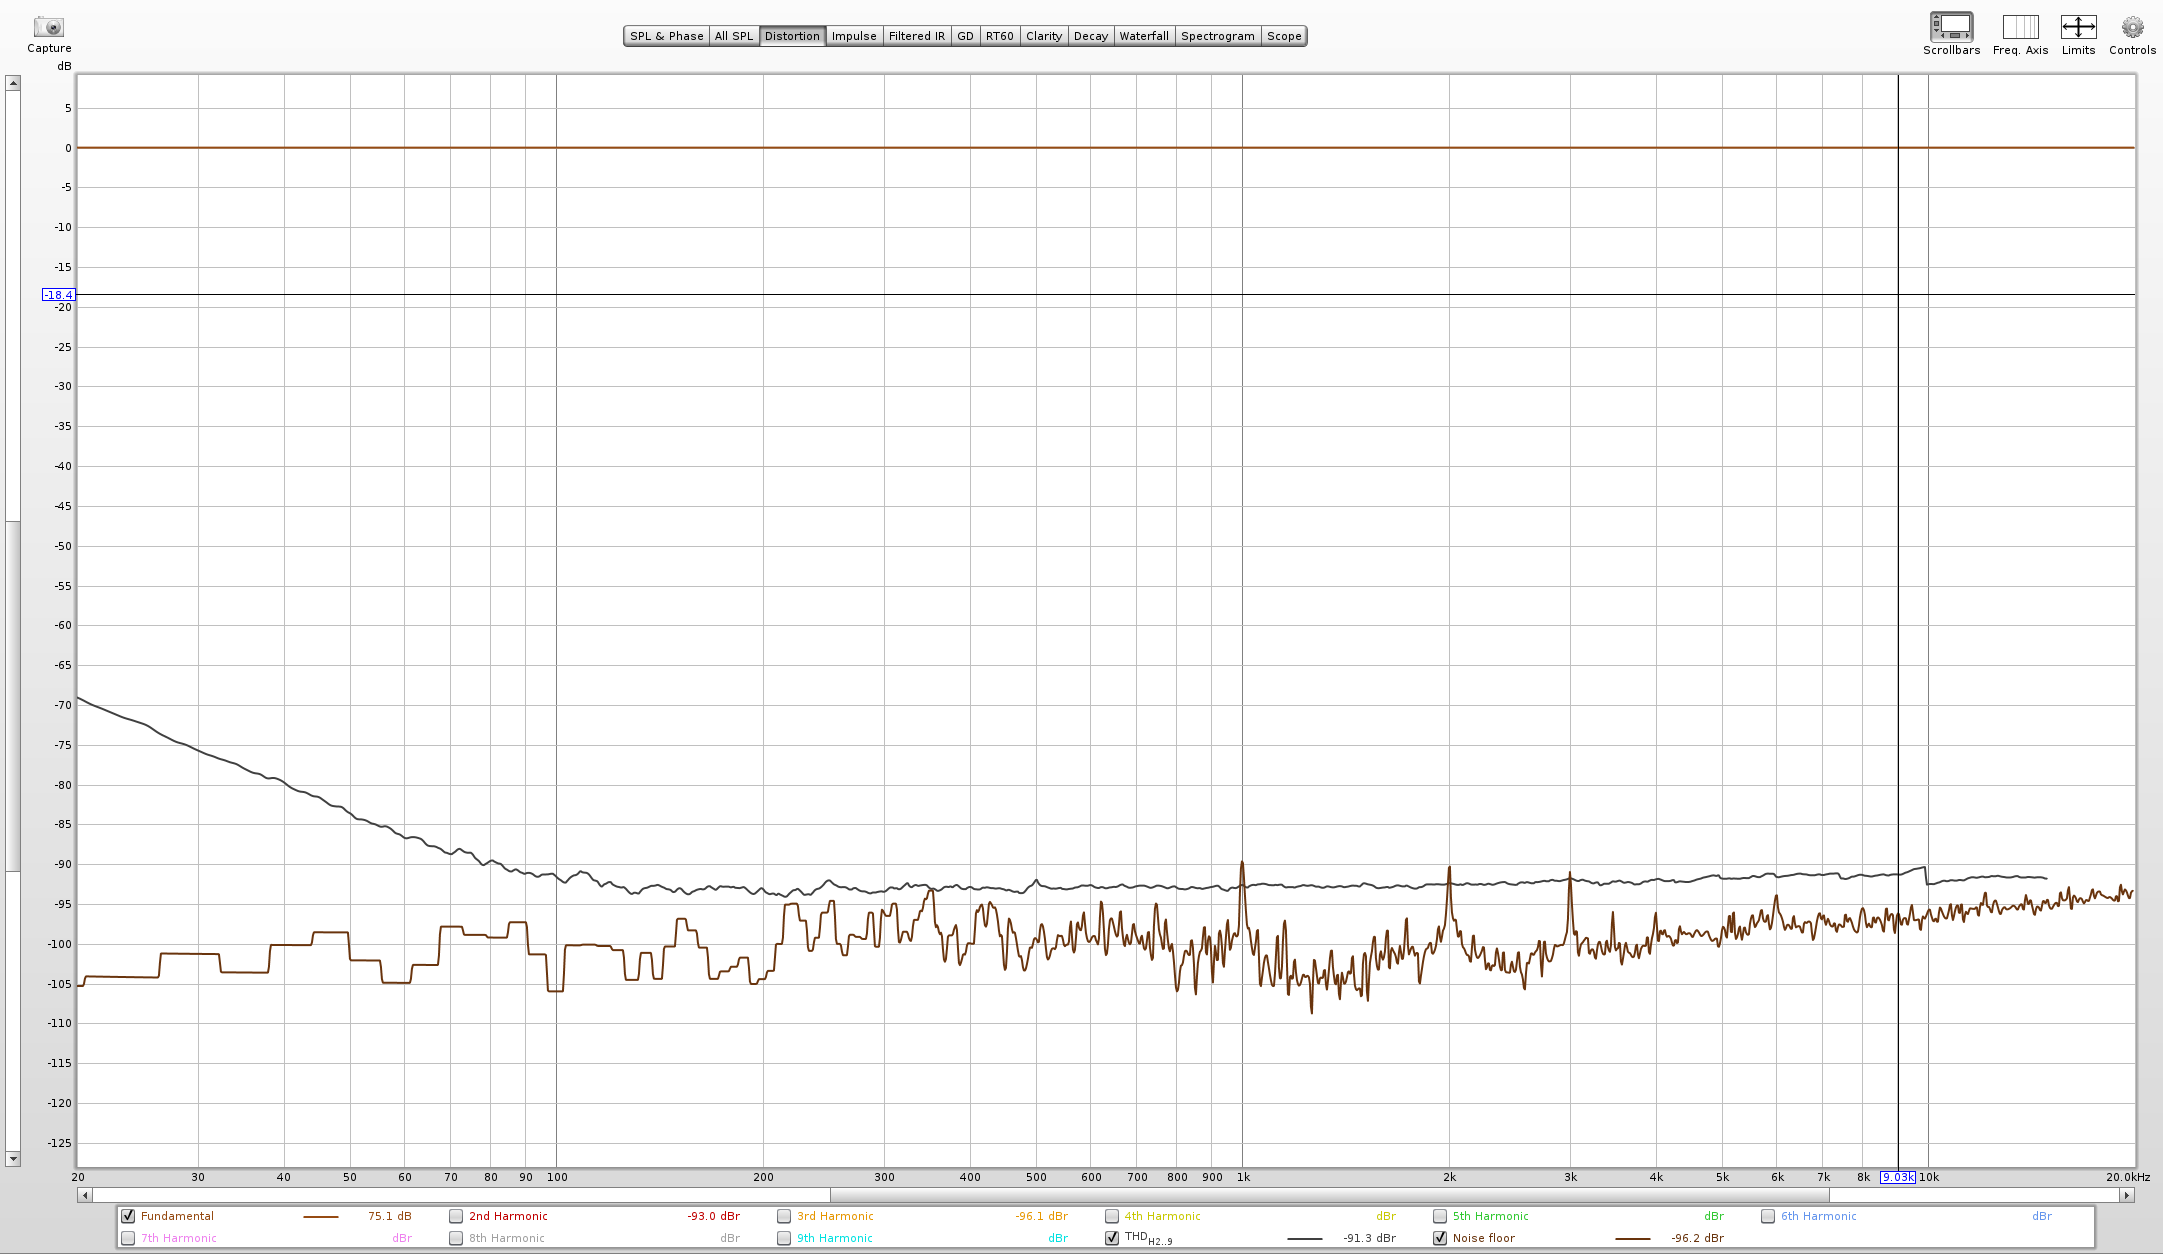Enable the 3rd Harmonic checkbox
Viewport: 2163px width, 1254px height.
(x=784, y=1216)
